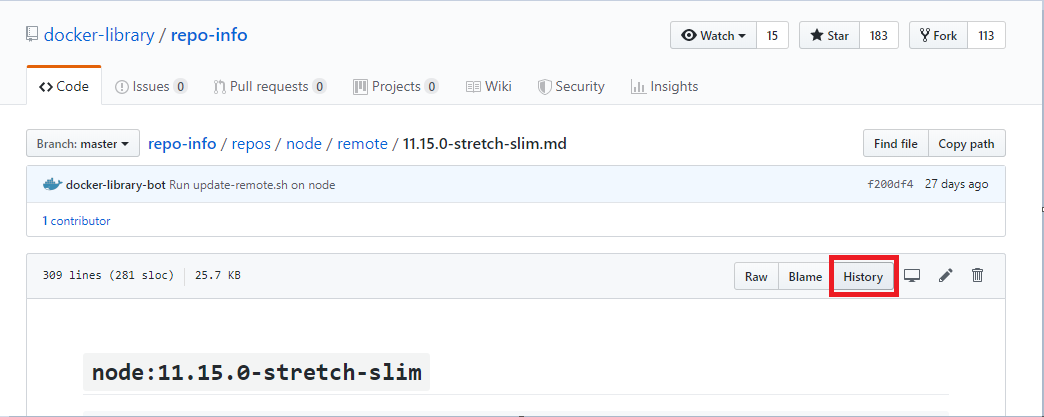Expand the Branch: master selector
This screenshot has width=1044, height=417.
click(82, 144)
